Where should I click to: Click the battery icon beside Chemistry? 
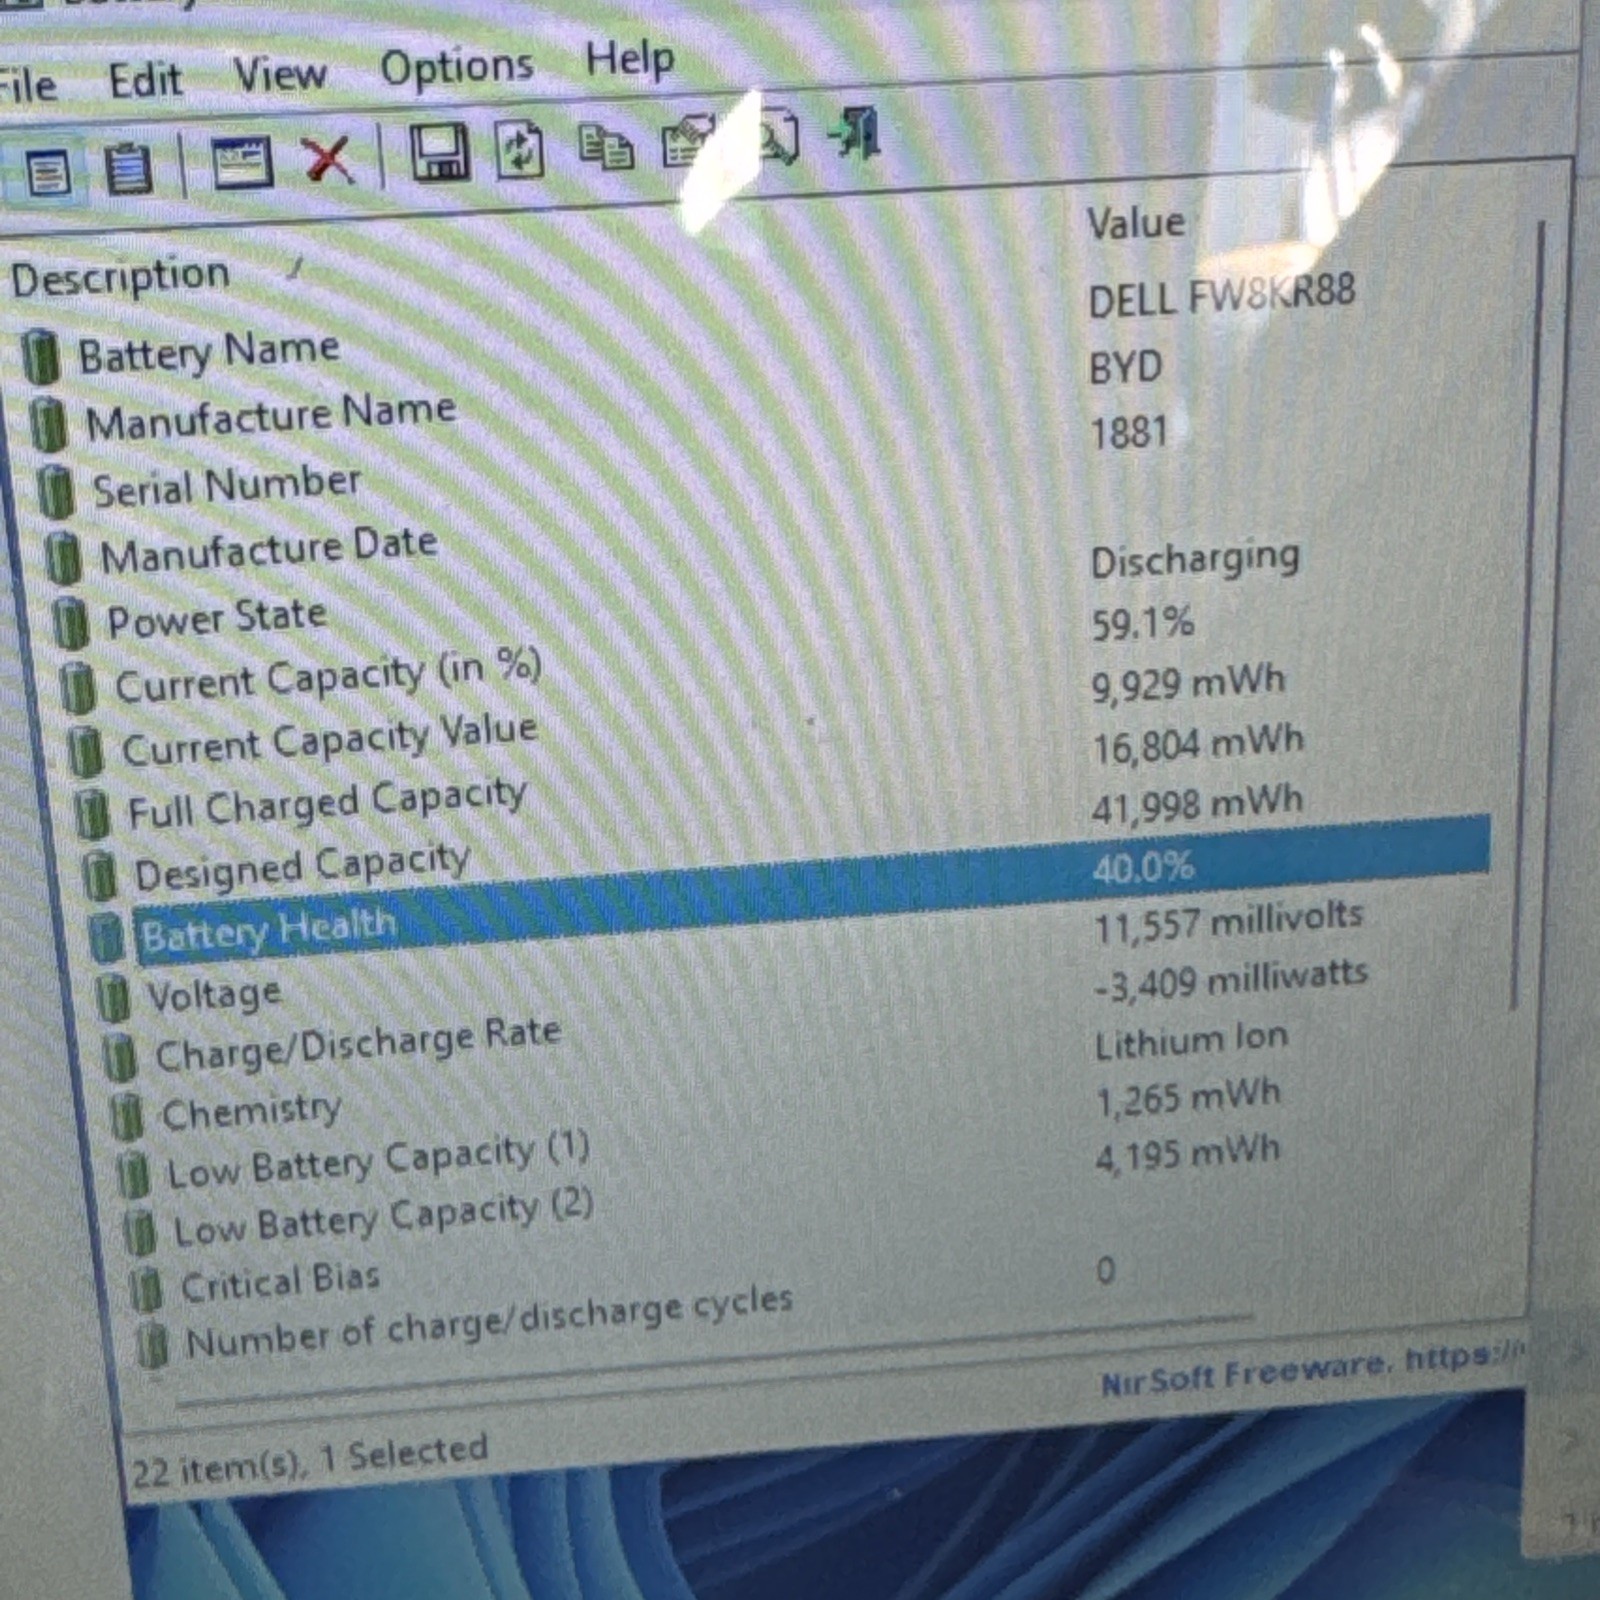[127, 1116]
